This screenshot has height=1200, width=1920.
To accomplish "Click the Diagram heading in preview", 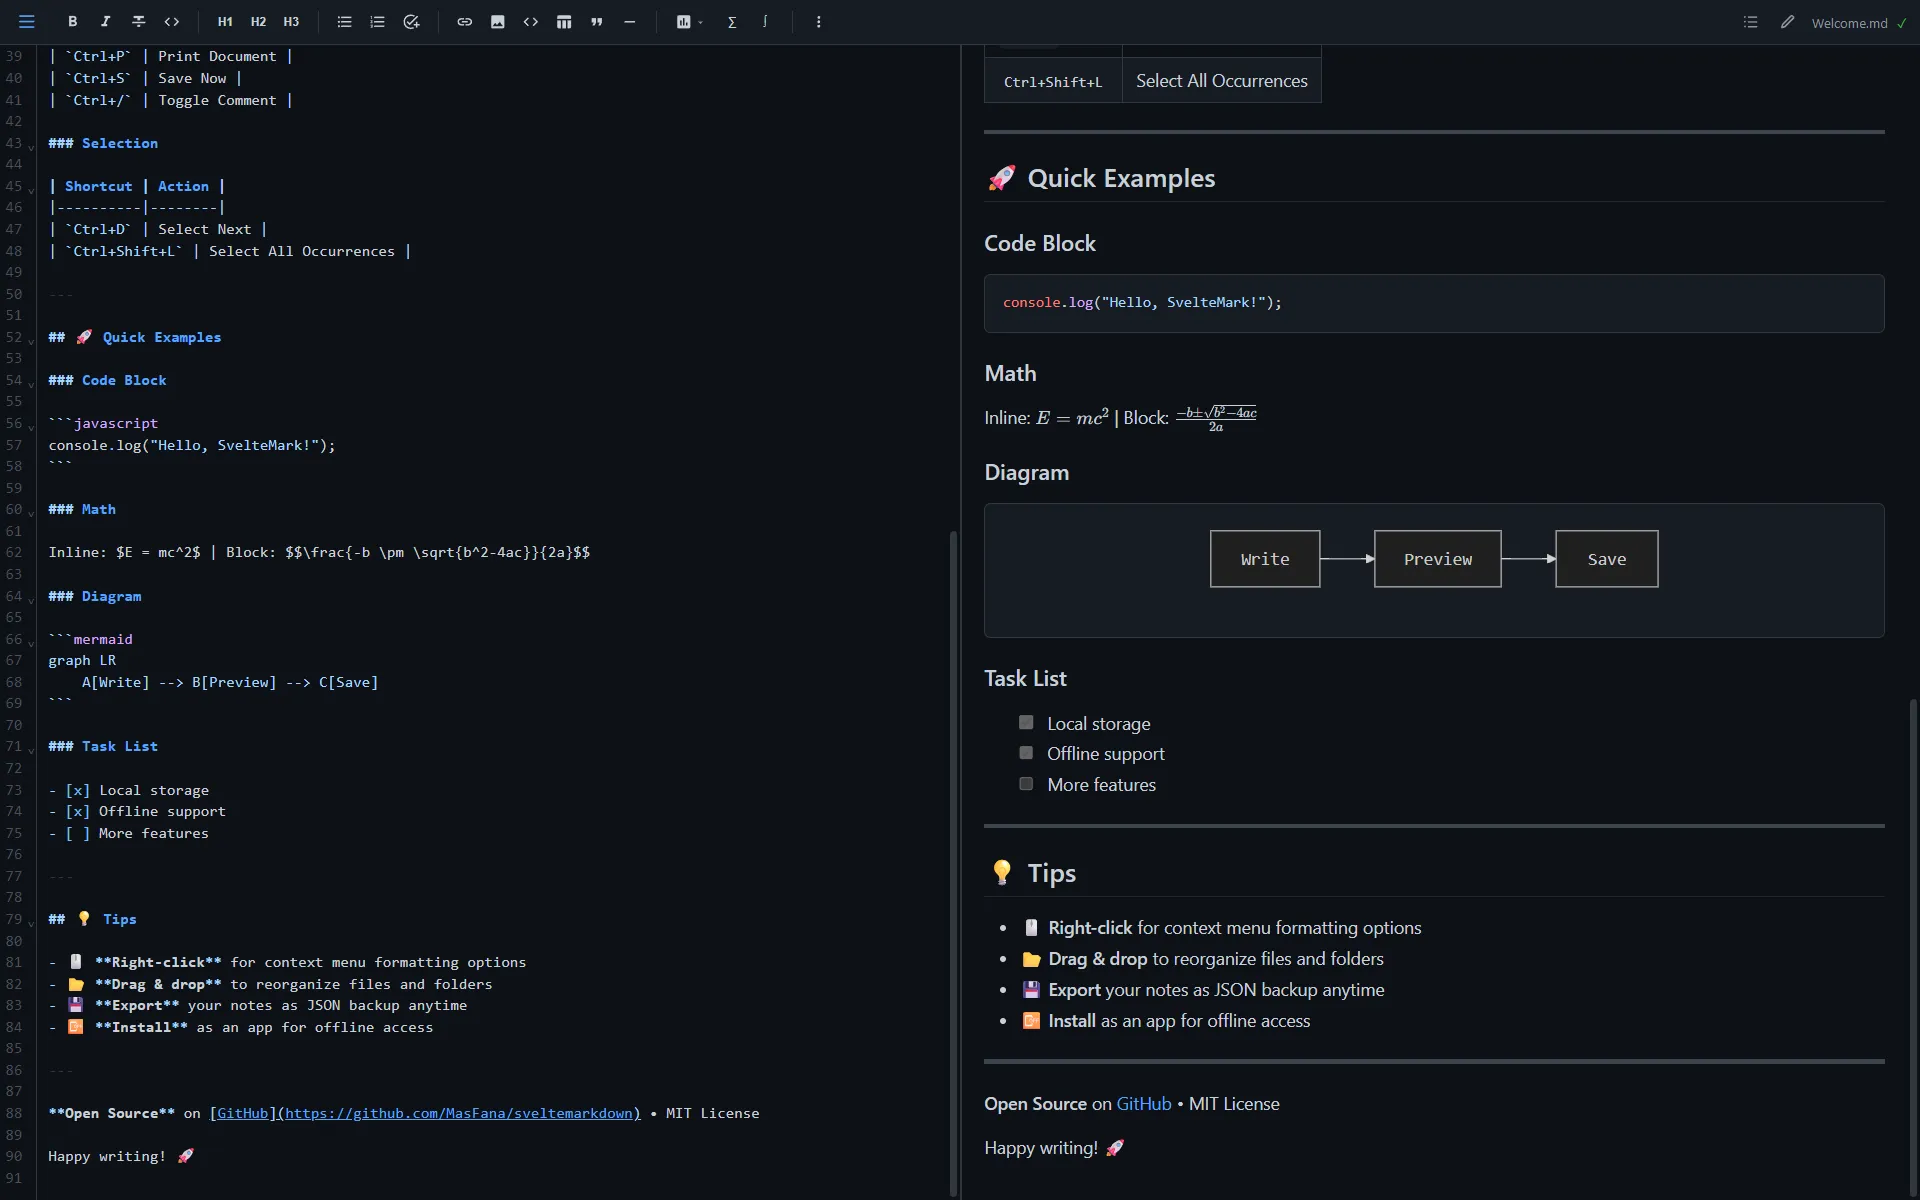I will [x=1026, y=472].
